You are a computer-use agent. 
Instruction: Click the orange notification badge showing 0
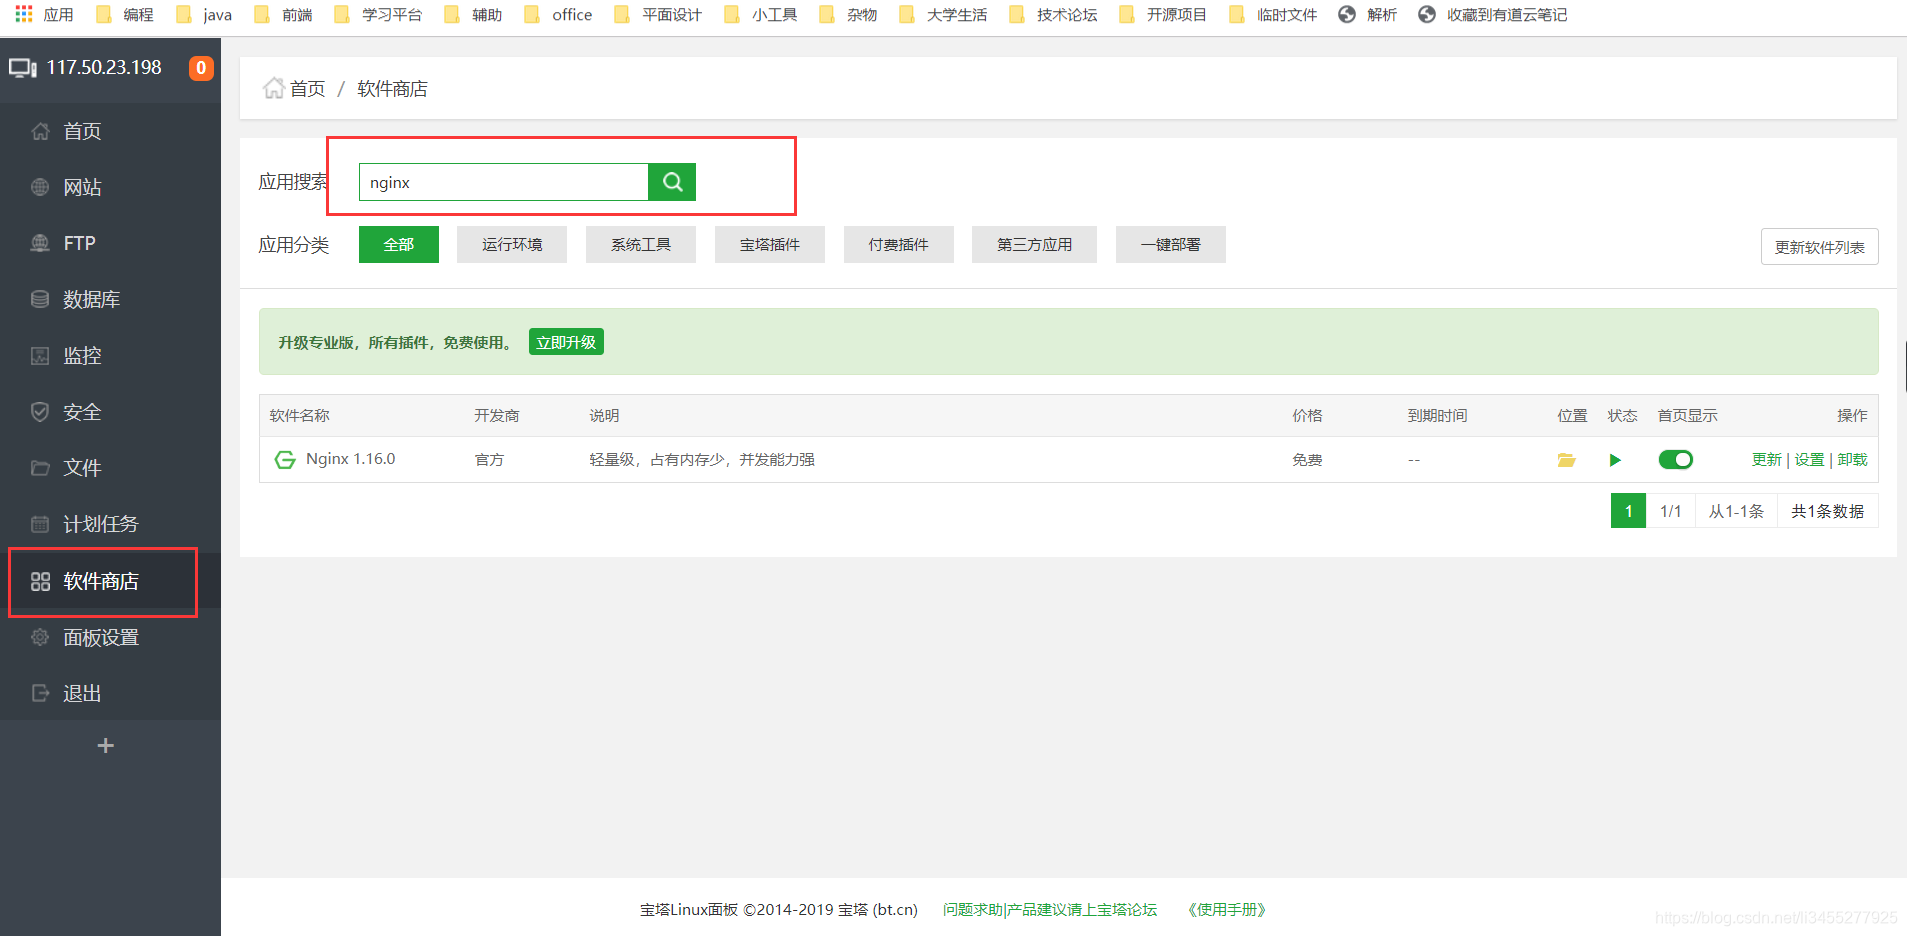point(201,68)
